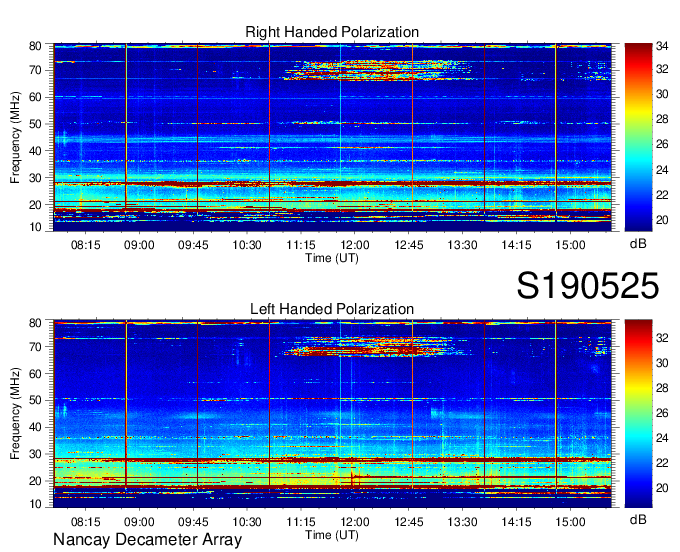Click the 14:15 time tick under Left Handed plot
Screen dimensions: 680x552
[516, 522]
